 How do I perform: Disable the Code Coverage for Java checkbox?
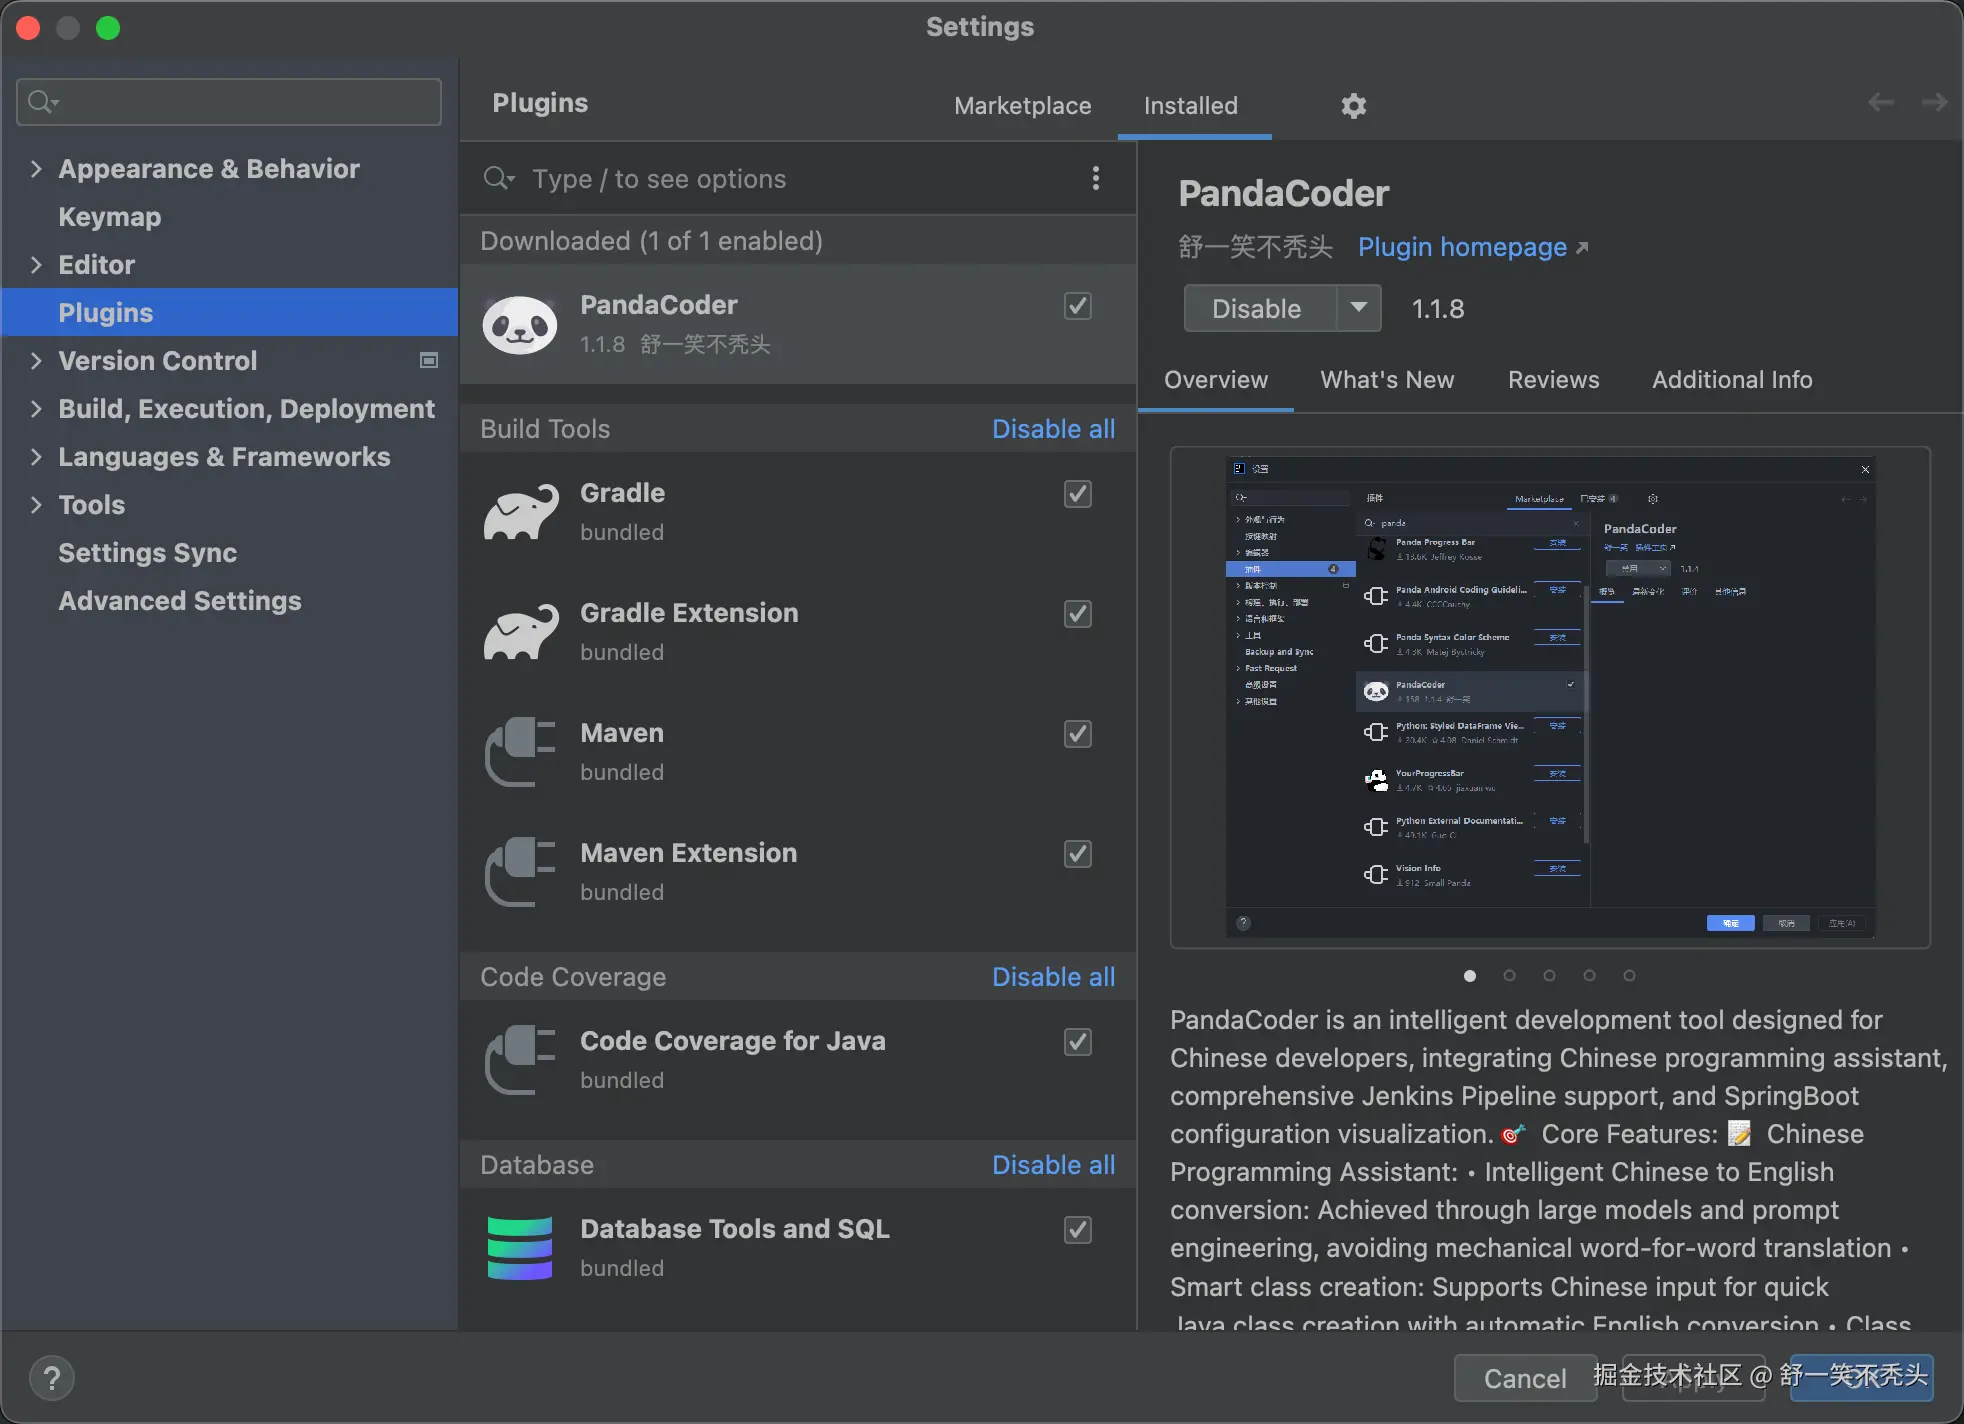click(x=1077, y=1042)
